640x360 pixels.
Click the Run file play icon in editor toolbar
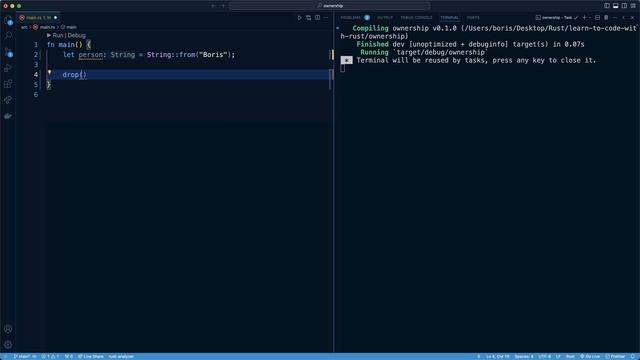coord(300,18)
